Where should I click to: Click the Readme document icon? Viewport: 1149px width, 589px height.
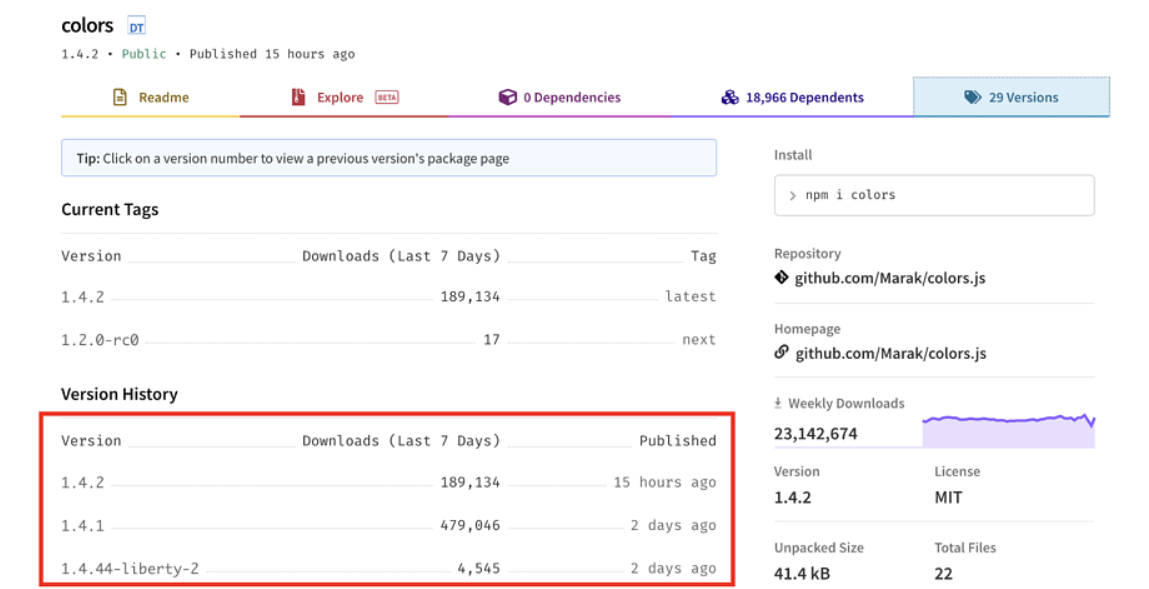[119, 97]
